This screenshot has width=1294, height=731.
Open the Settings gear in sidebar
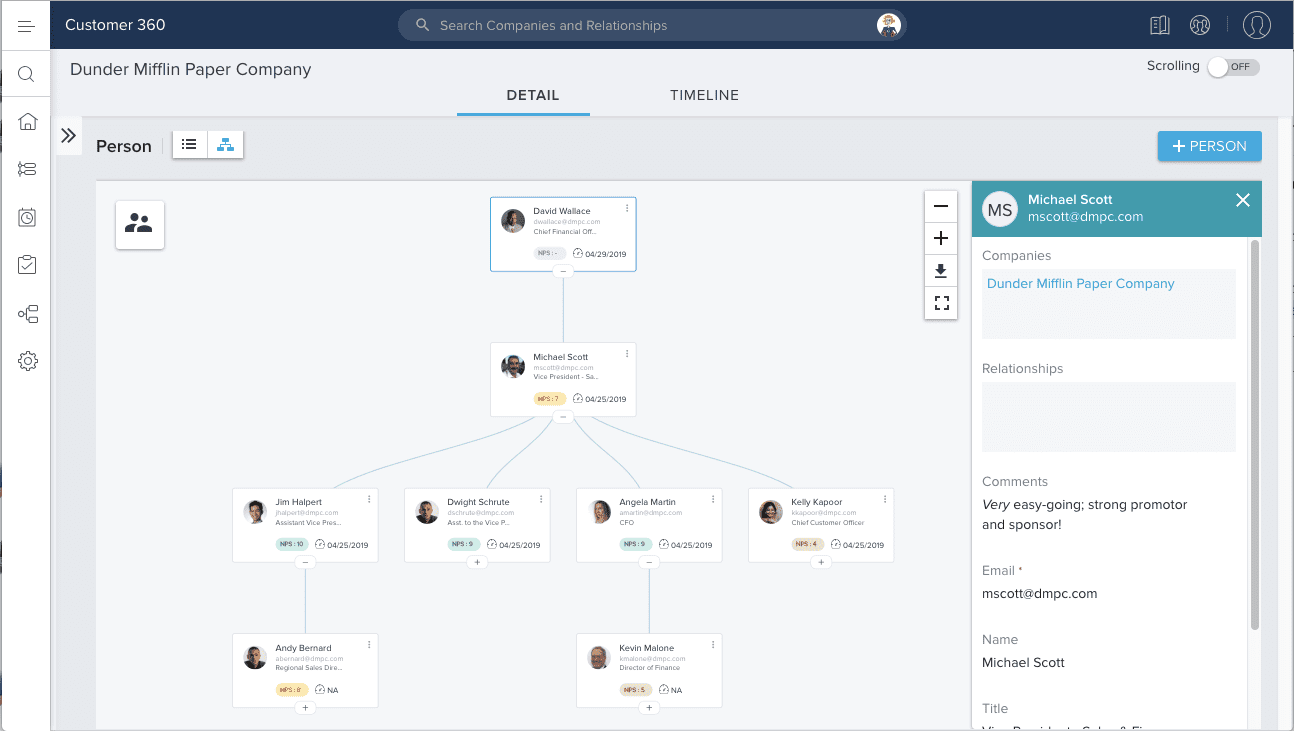click(x=27, y=361)
